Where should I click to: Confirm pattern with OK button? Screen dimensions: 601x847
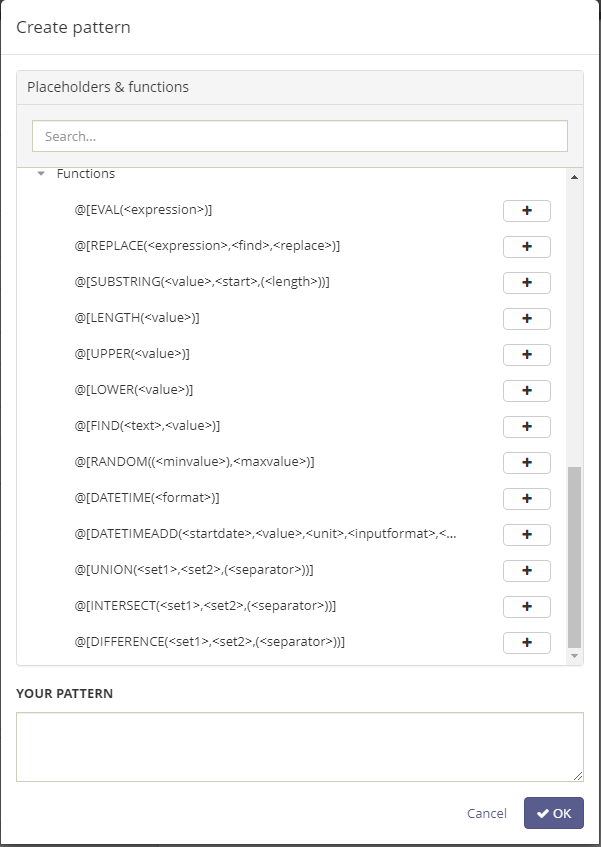(x=553, y=813)
